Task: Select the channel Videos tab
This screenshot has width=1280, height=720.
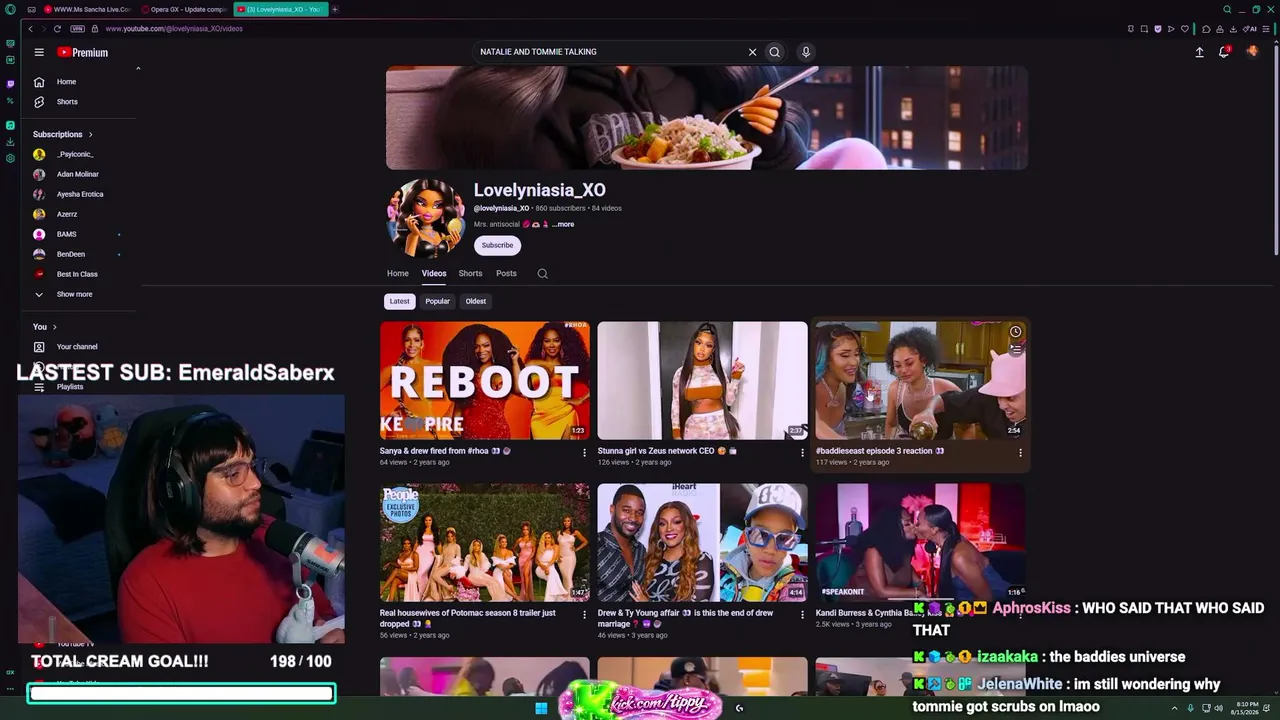Action: 434,273
